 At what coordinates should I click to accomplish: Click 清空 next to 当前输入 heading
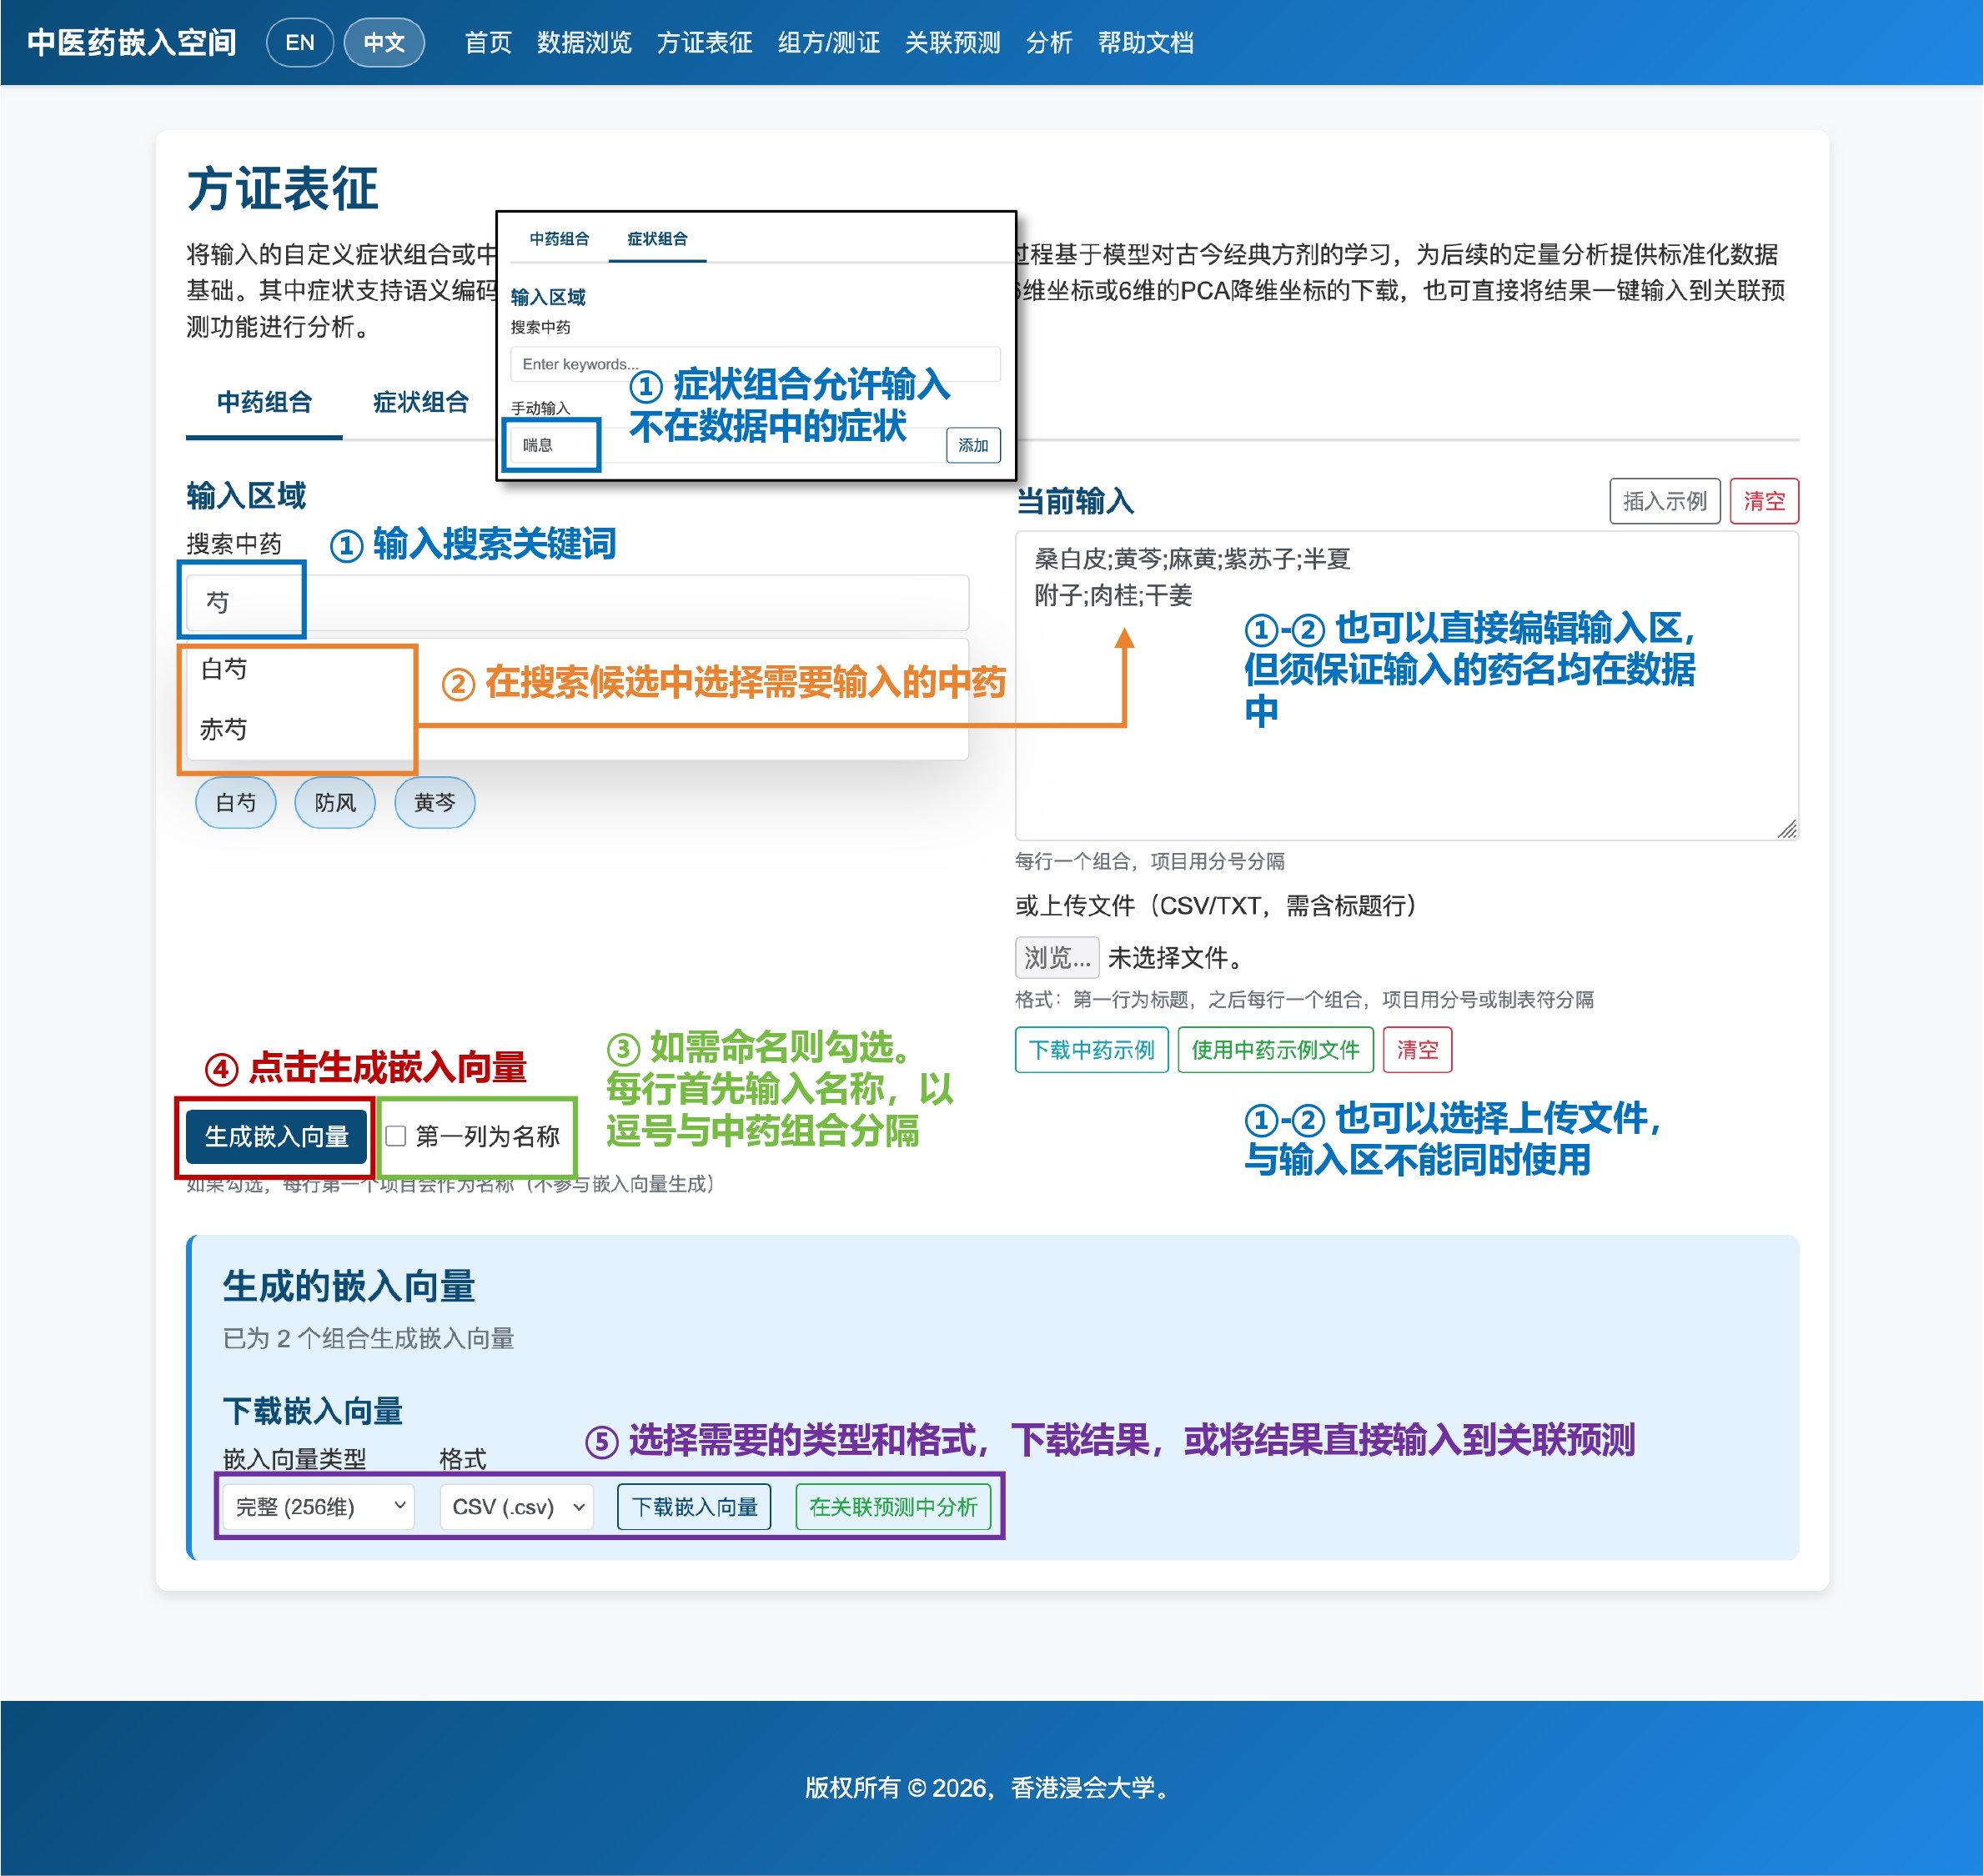(x=1764, y=501)
